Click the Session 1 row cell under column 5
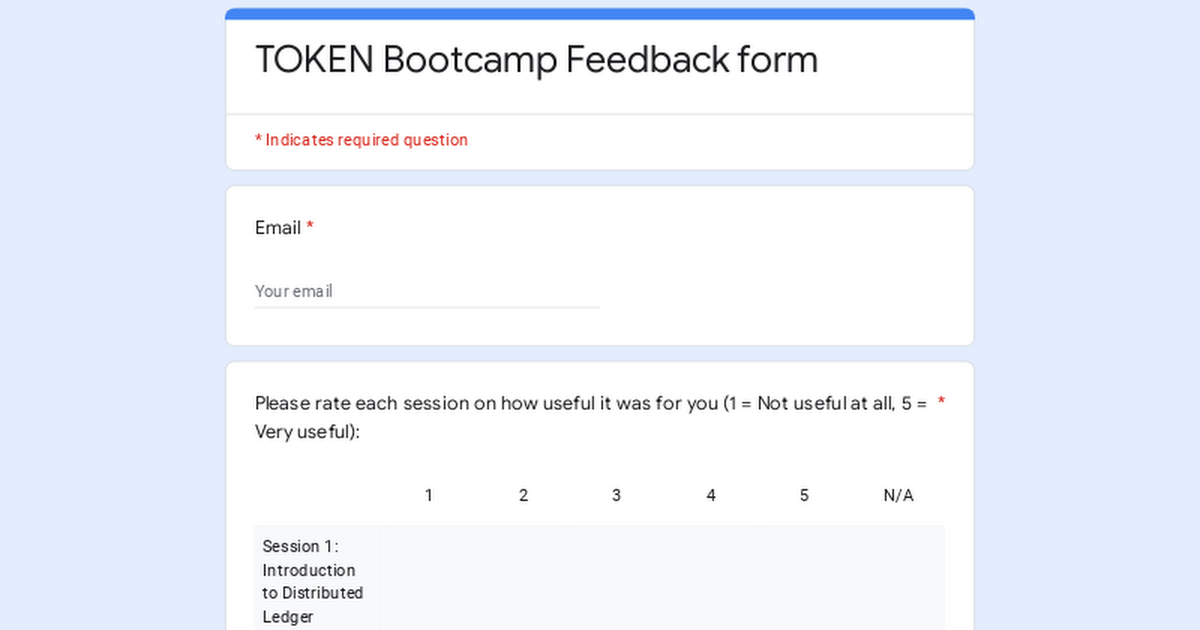 pyautogui.click(x=804, y=578)
